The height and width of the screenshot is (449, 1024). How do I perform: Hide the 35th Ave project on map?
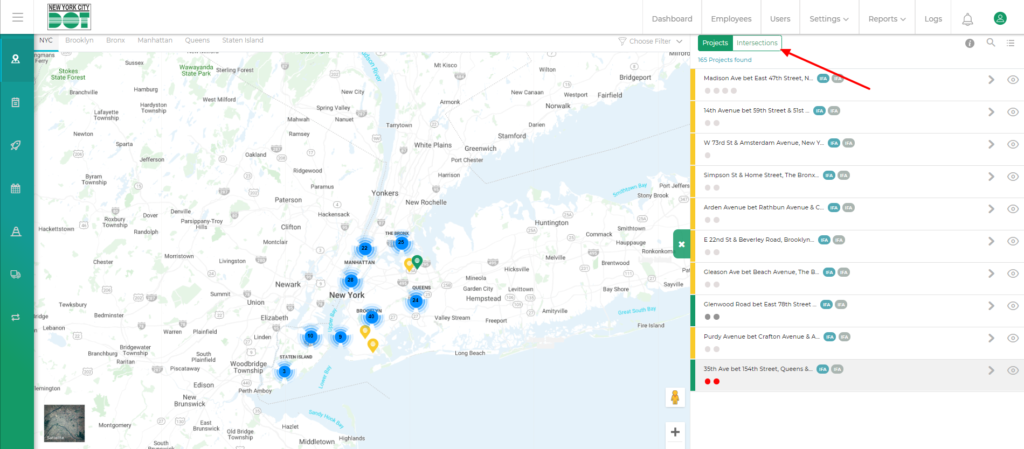pyautogui.click(x=1012, y=371)
